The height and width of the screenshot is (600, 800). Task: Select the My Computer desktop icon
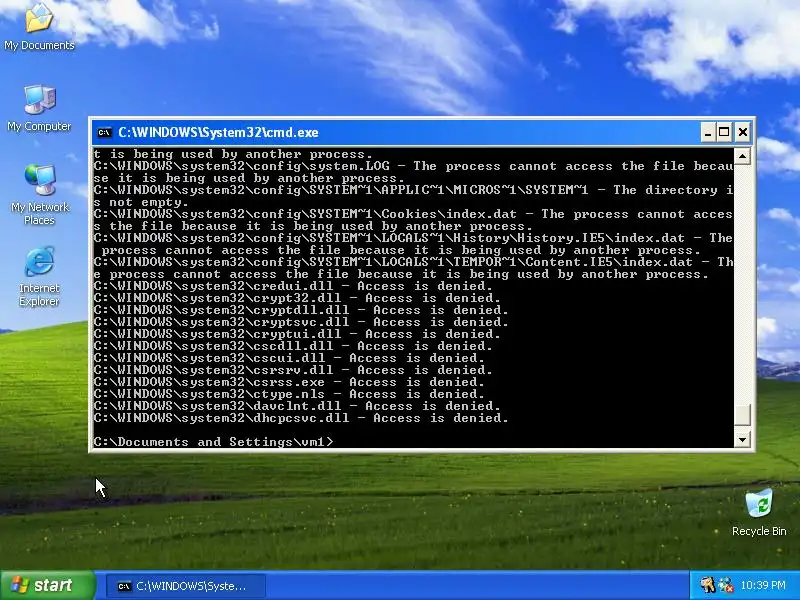pos(39,108)
